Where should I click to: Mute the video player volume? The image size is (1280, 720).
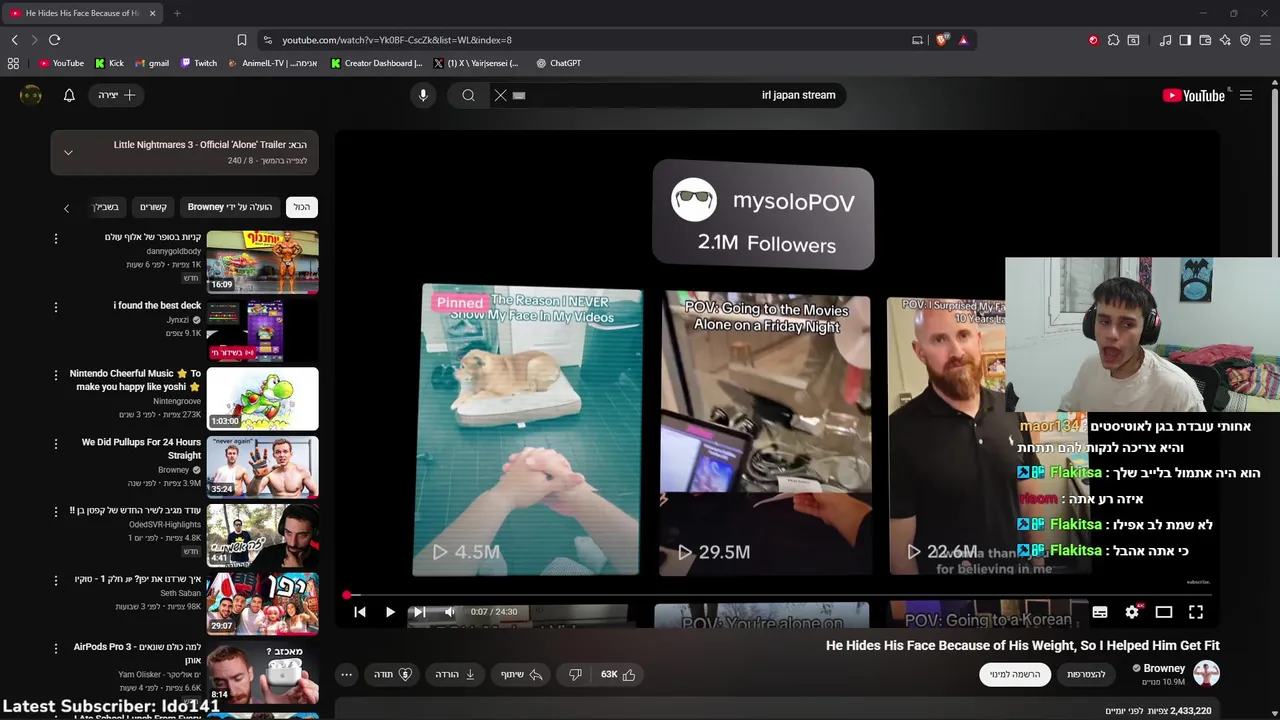point(450,612)
